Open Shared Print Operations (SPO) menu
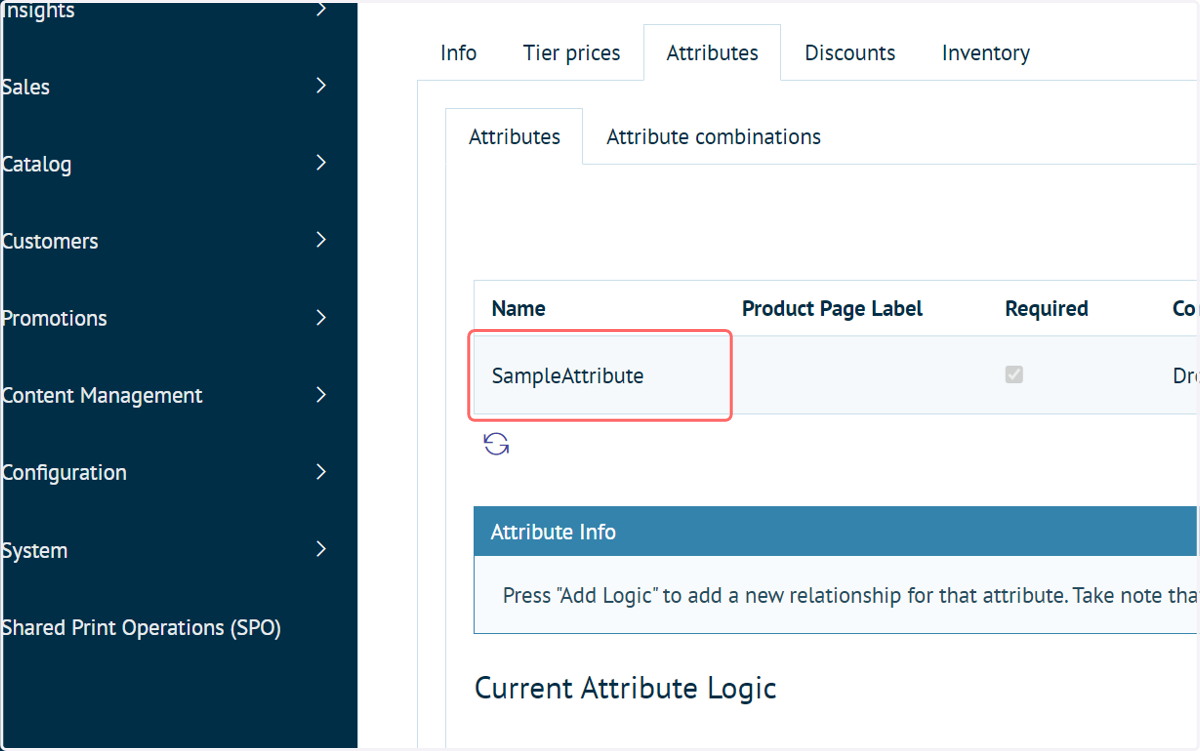This screenshot has width=1200, height=751. pos(141,628)
